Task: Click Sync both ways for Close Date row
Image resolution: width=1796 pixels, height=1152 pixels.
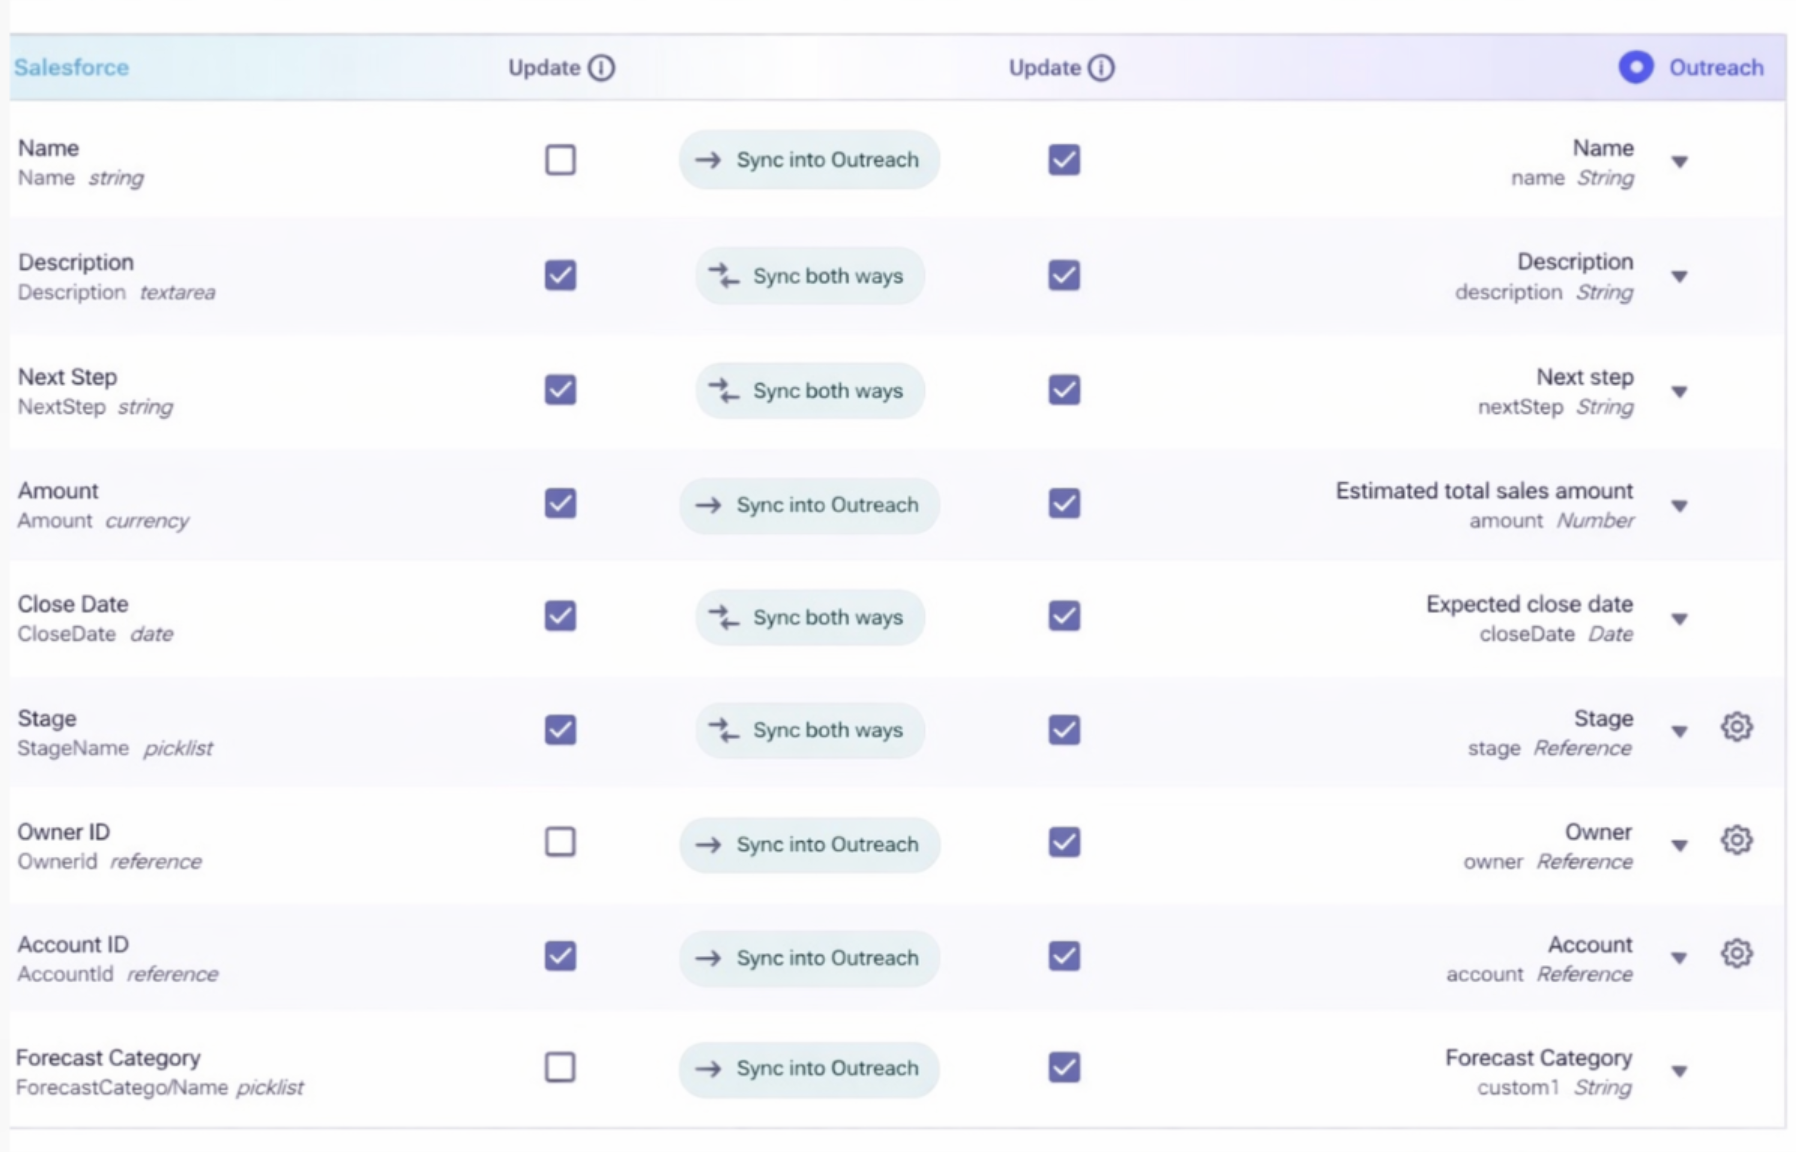Action: pos(810,618)
